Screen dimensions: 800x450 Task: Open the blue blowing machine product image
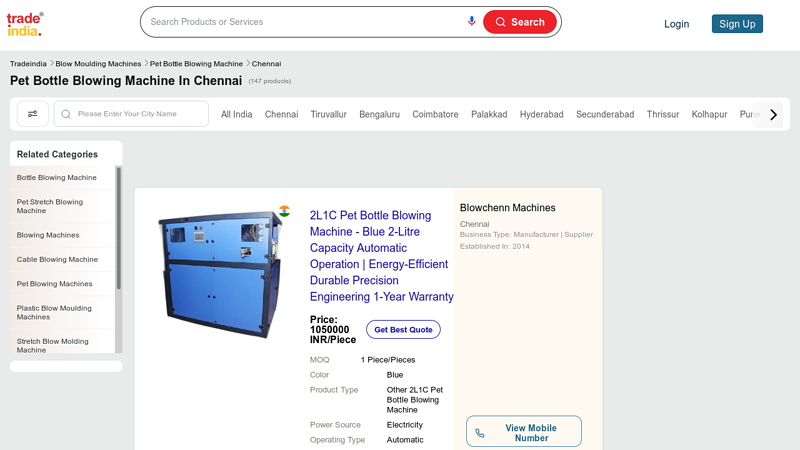pos(220,274)
